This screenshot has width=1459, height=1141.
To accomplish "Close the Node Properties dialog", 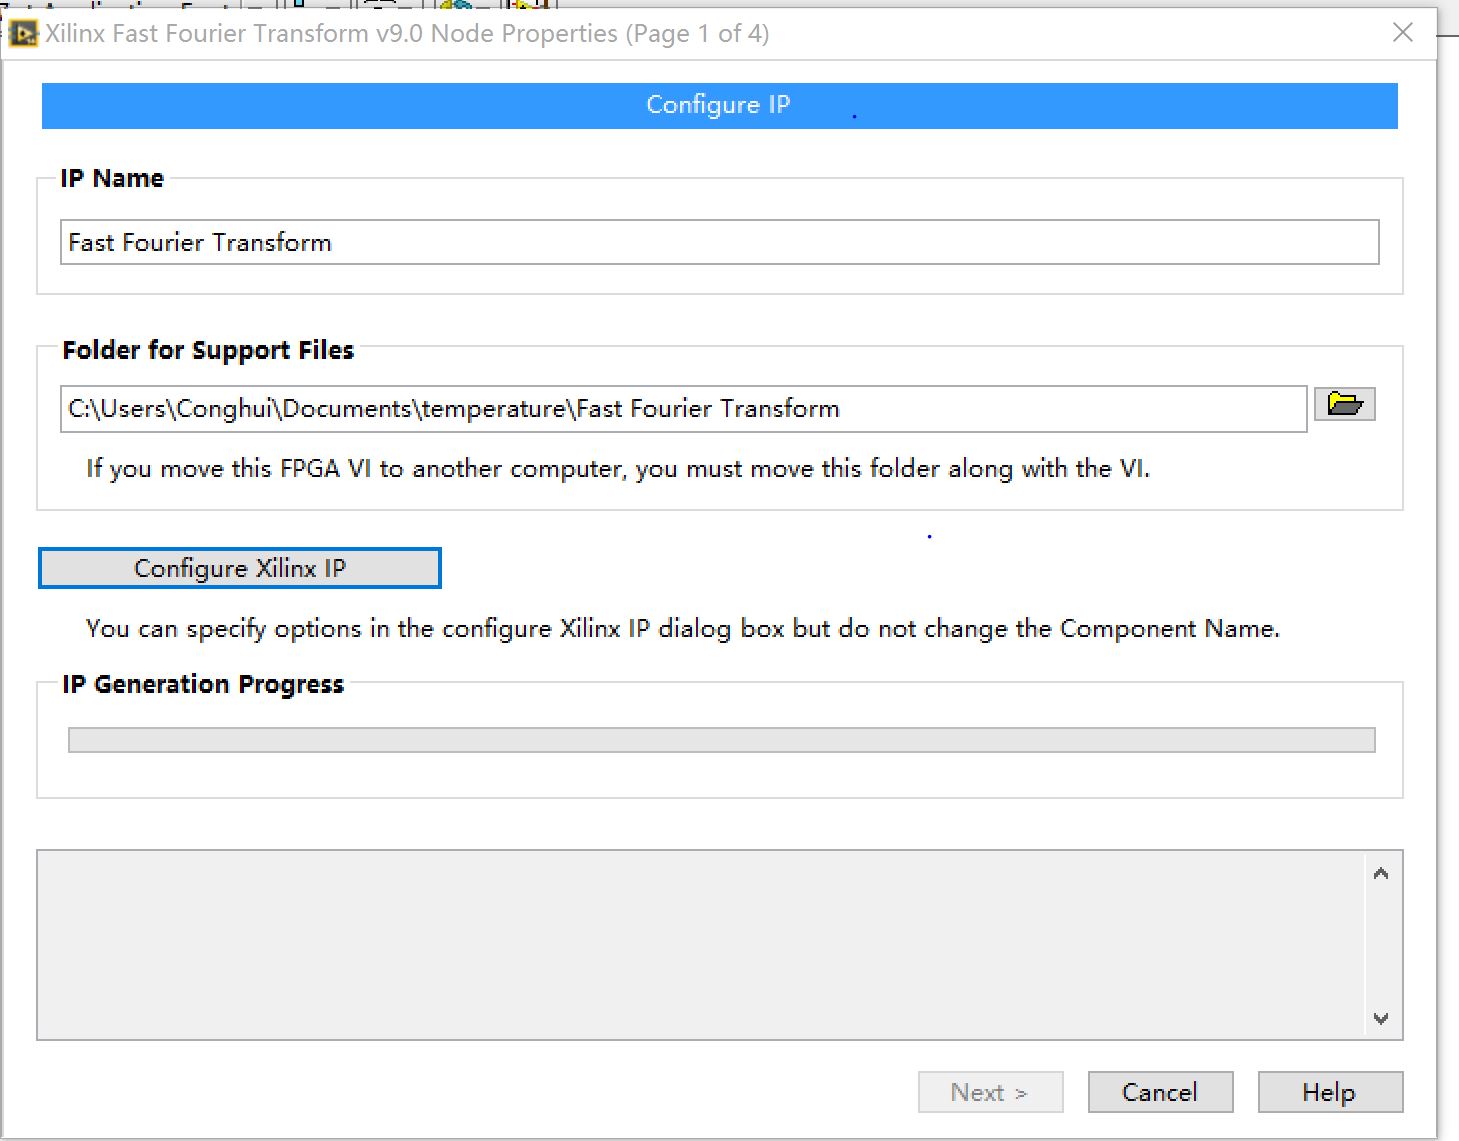I will [1403, 33].
